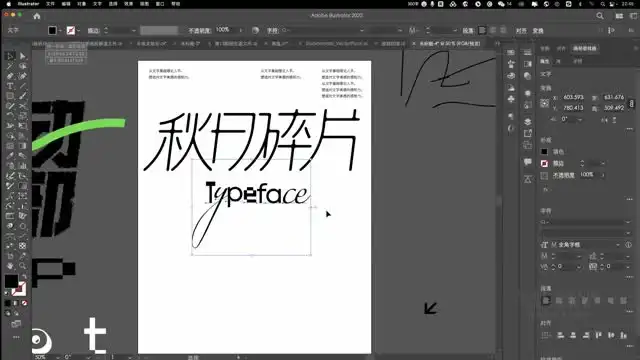The height and width of the screenshot is (360, 640).
Task: Select the Curvature tool
Action: (22, 76)
